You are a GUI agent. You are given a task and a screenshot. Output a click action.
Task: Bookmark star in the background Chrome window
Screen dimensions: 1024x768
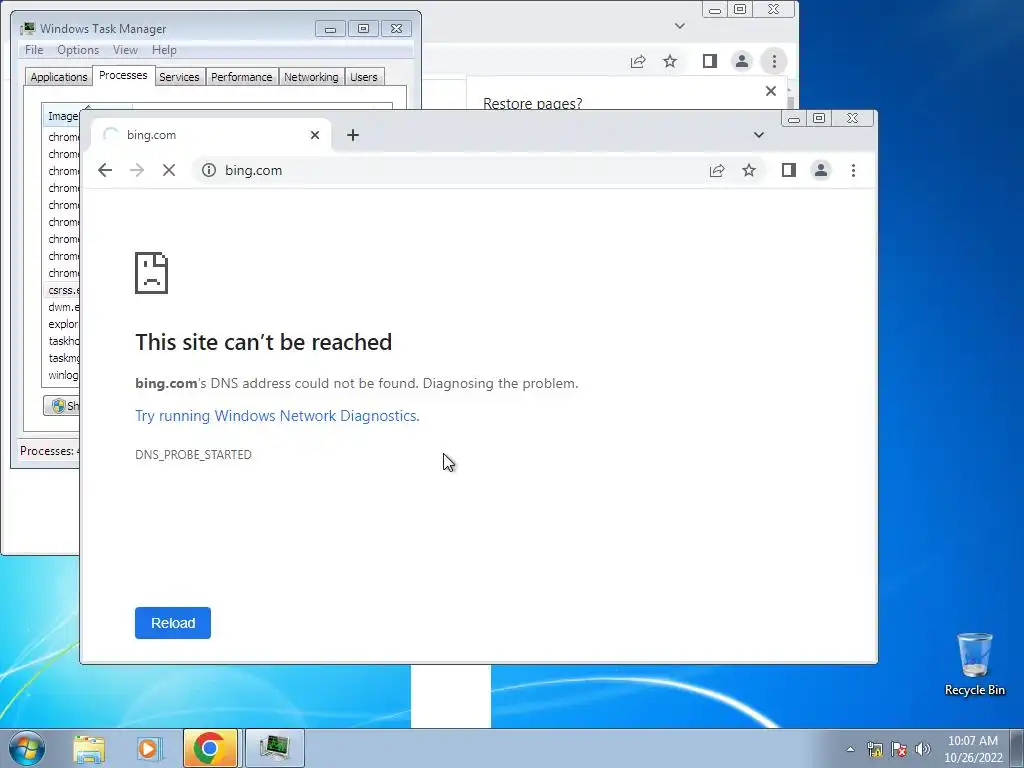(x=670, y=61)
